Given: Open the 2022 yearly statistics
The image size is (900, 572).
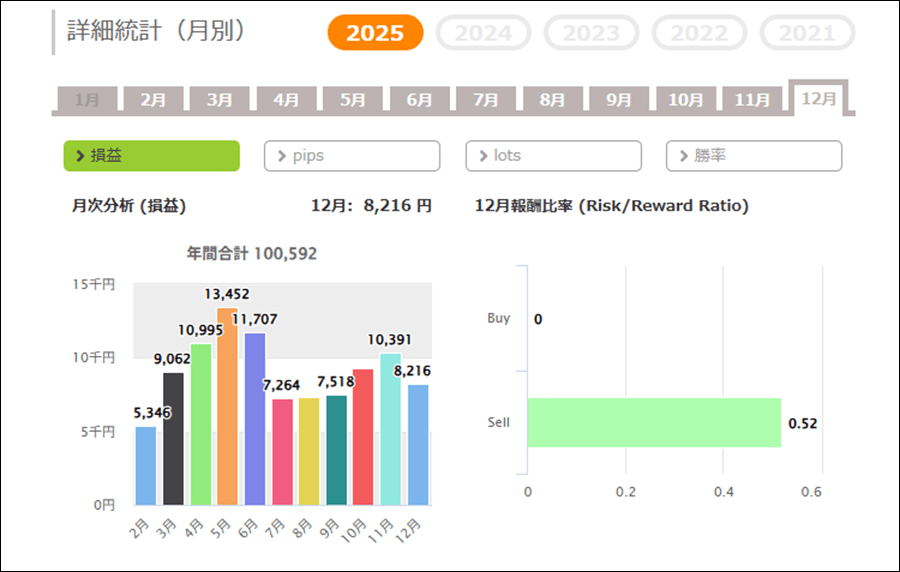Looking at the screenshot, I should 699,33.
